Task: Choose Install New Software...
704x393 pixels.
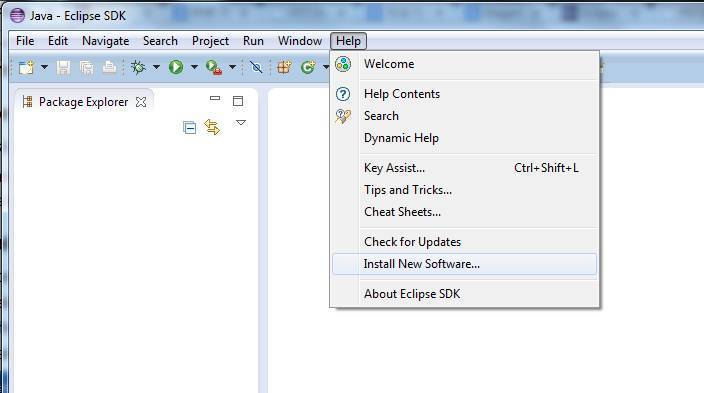Action: [x=465, y=264]
